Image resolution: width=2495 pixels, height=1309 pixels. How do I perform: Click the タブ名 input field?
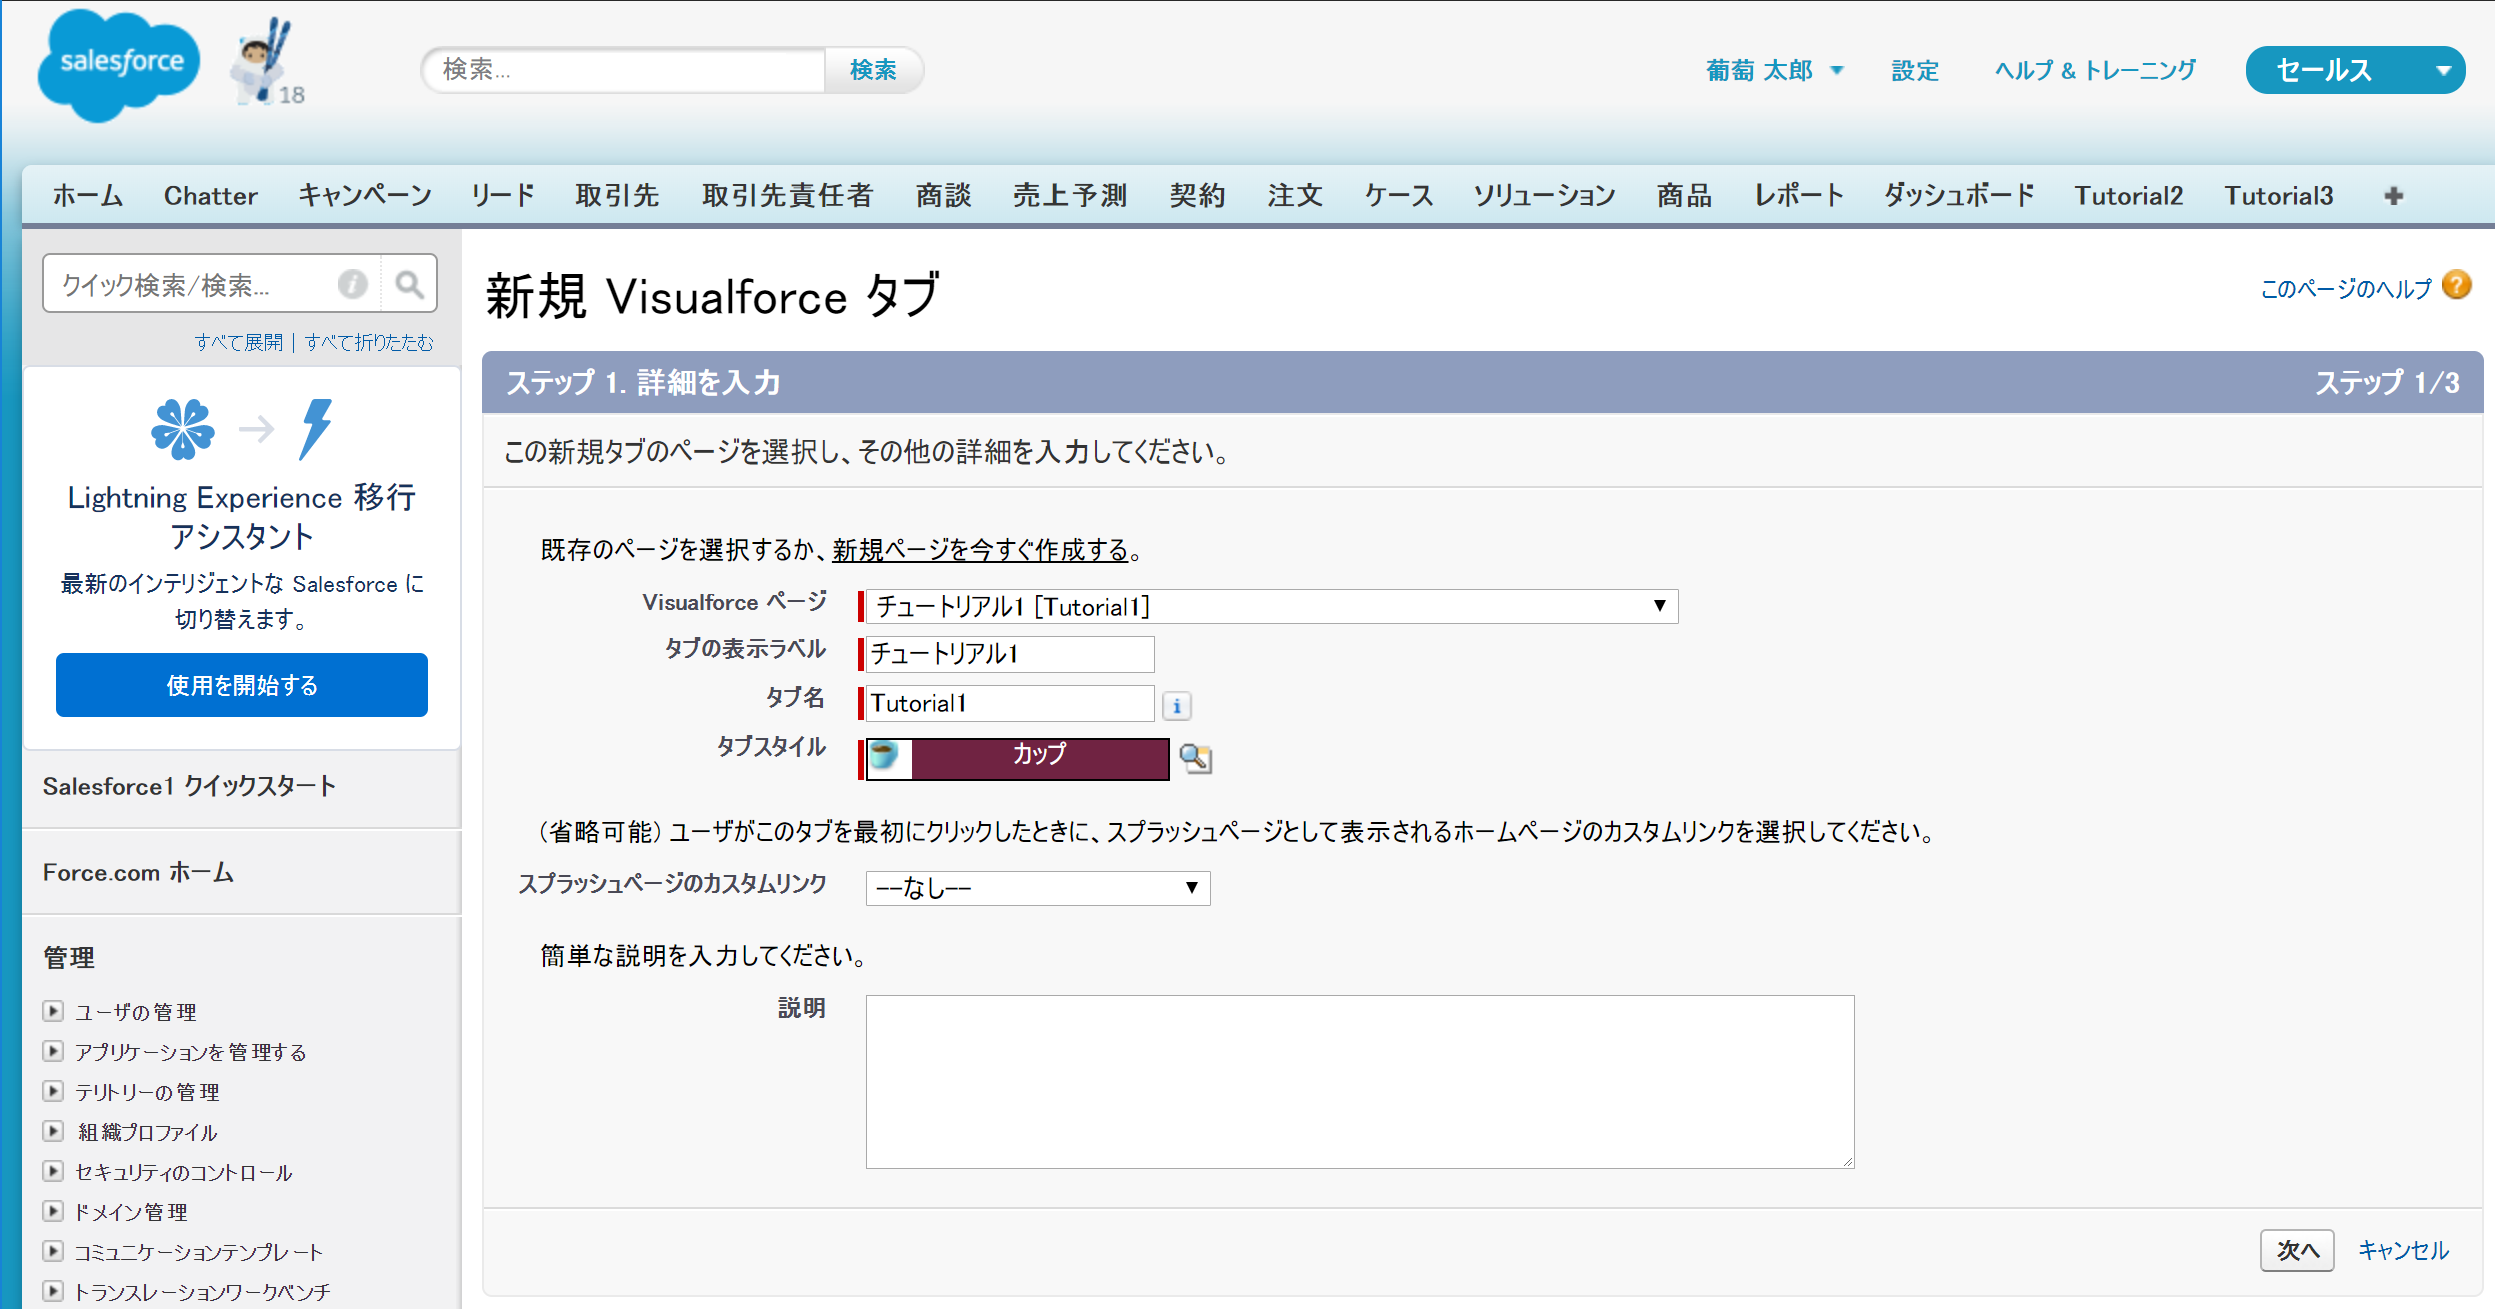[x=1009, y=703]
